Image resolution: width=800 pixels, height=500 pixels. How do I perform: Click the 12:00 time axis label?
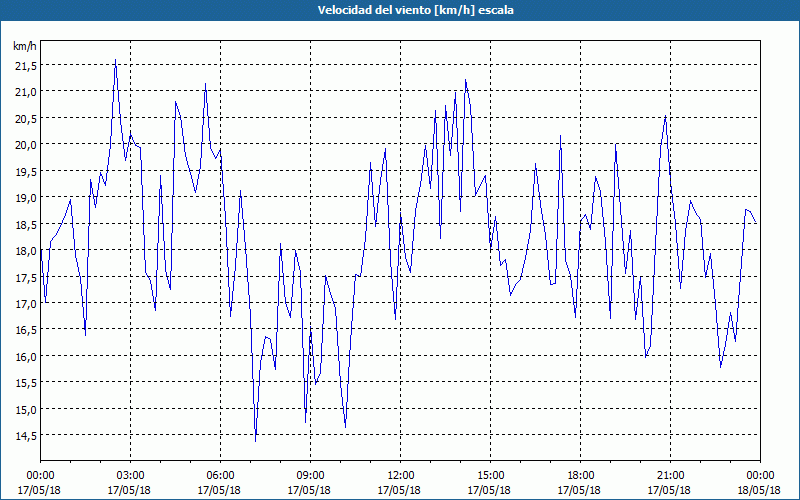click(400, 476)
